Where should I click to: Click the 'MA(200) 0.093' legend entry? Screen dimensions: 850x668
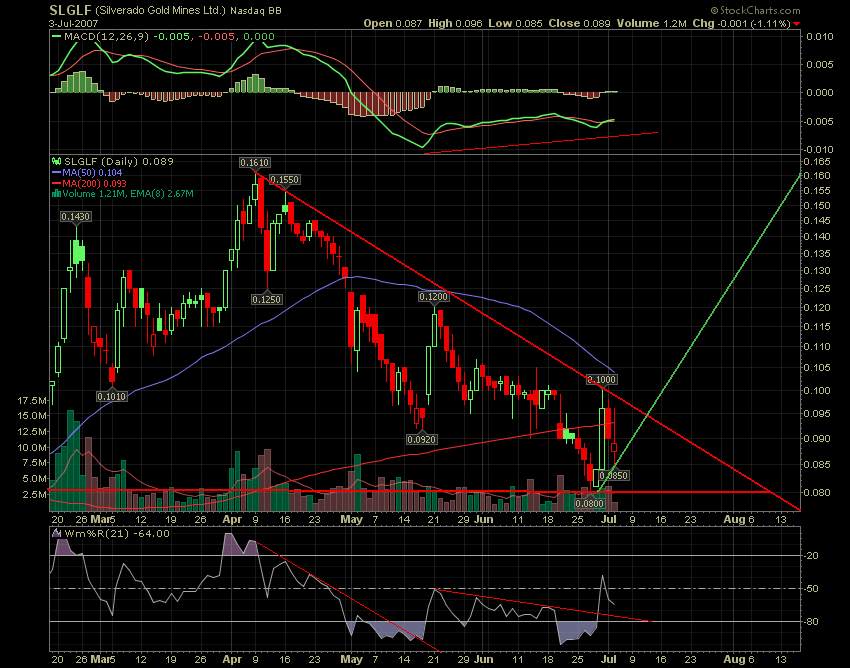click(94, 183)
